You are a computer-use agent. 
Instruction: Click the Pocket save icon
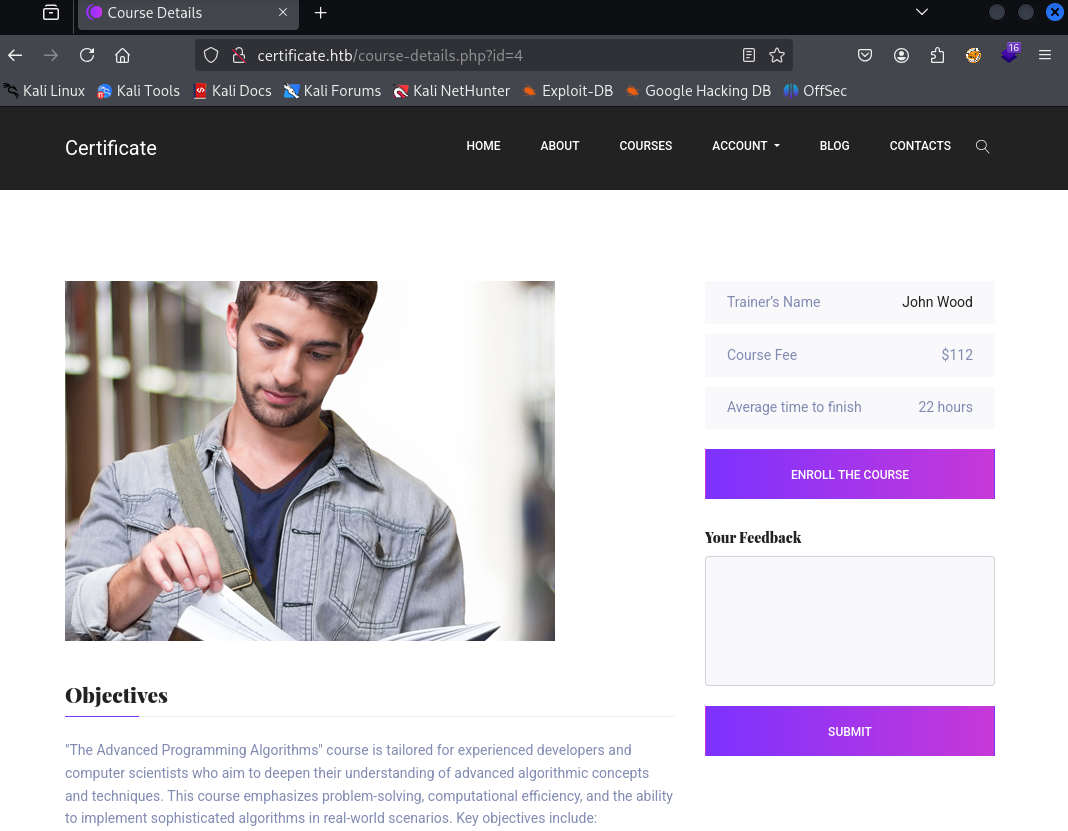tap(866, 55)
